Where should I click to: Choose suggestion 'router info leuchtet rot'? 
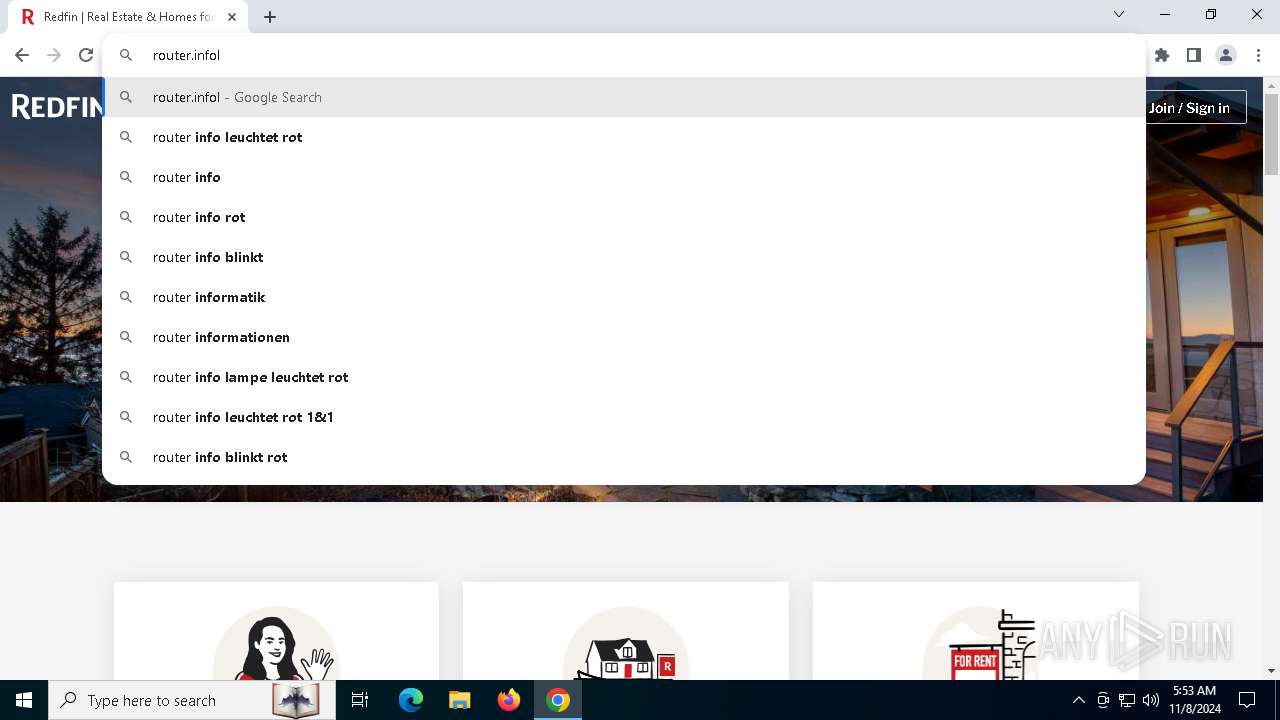click(x=624, y=137)
